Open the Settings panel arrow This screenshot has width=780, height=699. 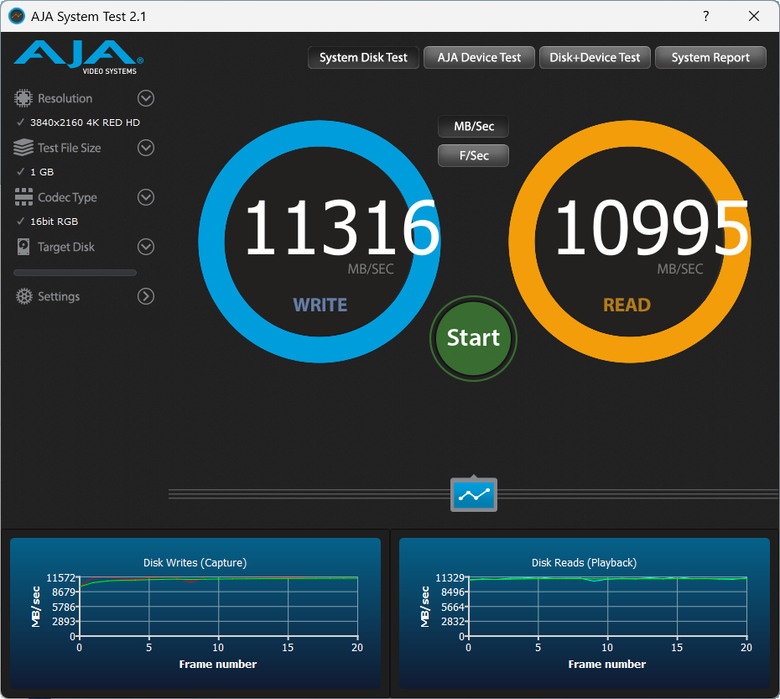(146, 296)
